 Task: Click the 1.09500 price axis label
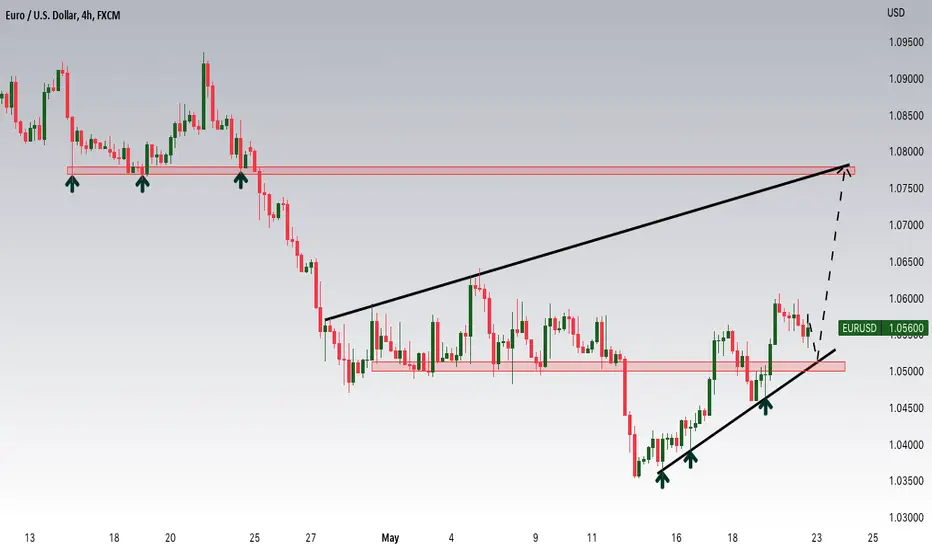click(x=906, y=42)
